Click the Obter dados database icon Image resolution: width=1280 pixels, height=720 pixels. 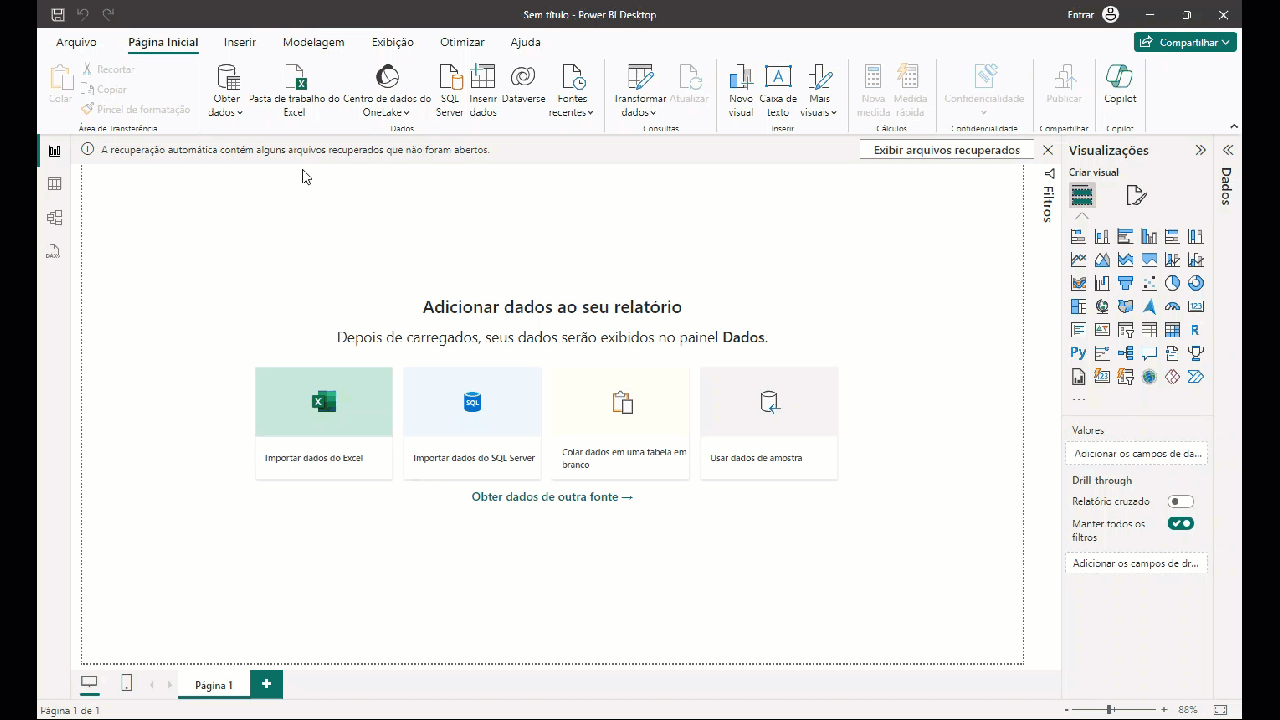click(x=228, y=77)
